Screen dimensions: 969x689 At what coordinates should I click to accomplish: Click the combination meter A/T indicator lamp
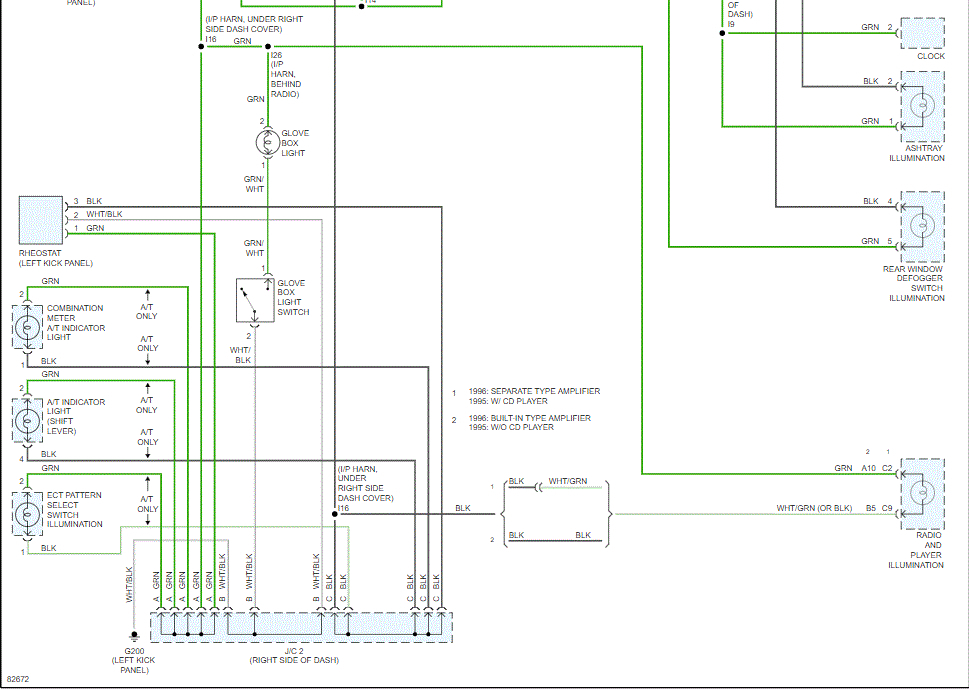tap(27, 326)
